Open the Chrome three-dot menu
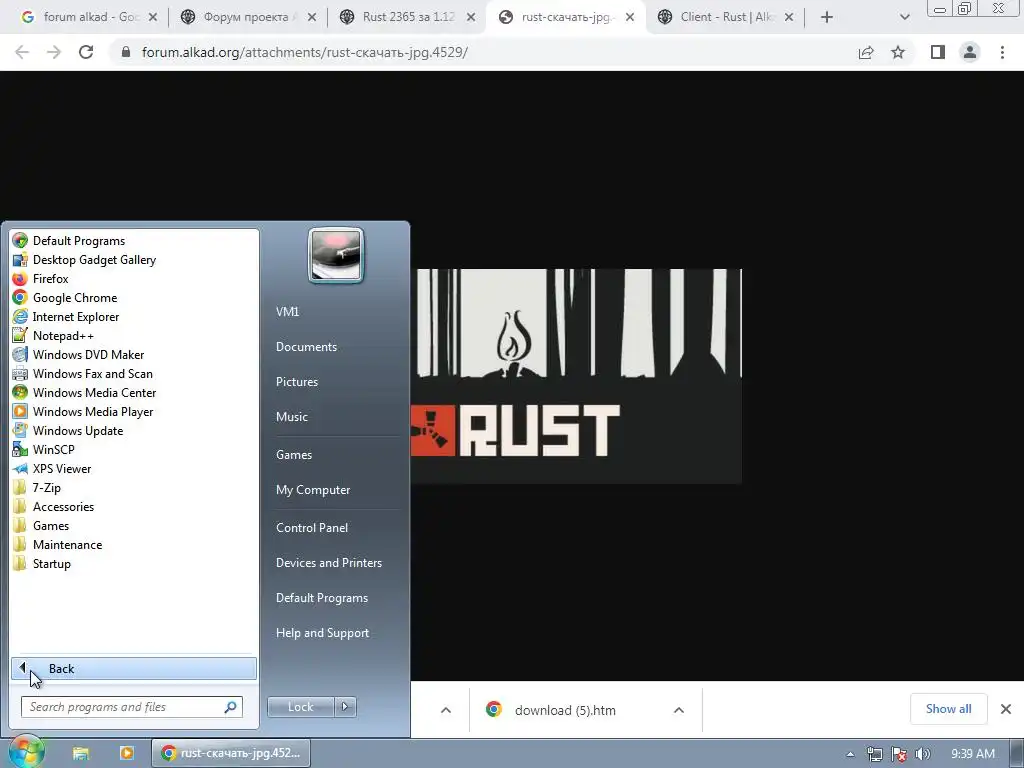Image resolution: width=1024 pixels, height=768 pixels. point(1002,52)
